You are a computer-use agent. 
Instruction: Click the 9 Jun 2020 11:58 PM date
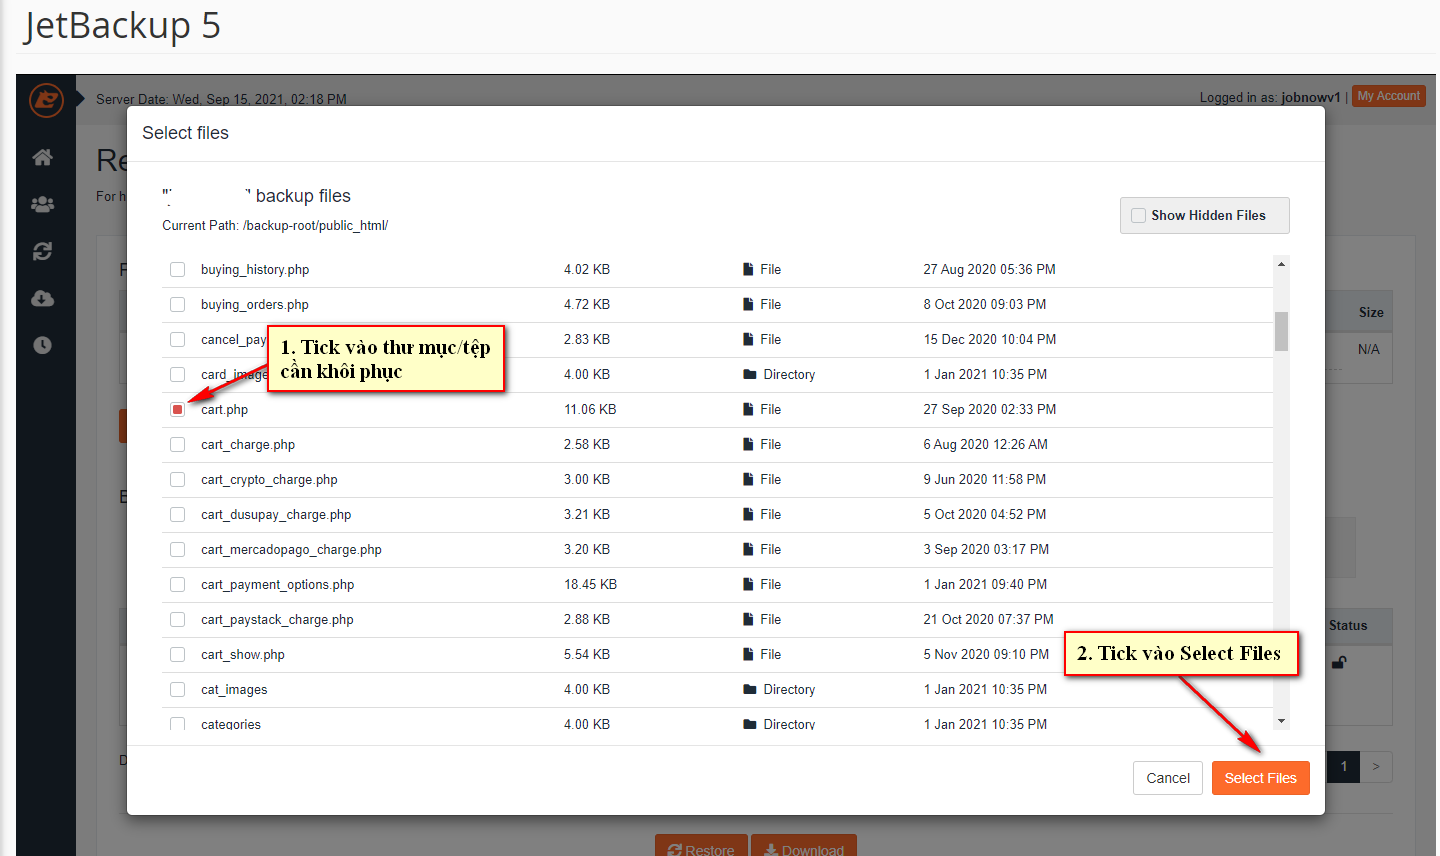point(985,479)
